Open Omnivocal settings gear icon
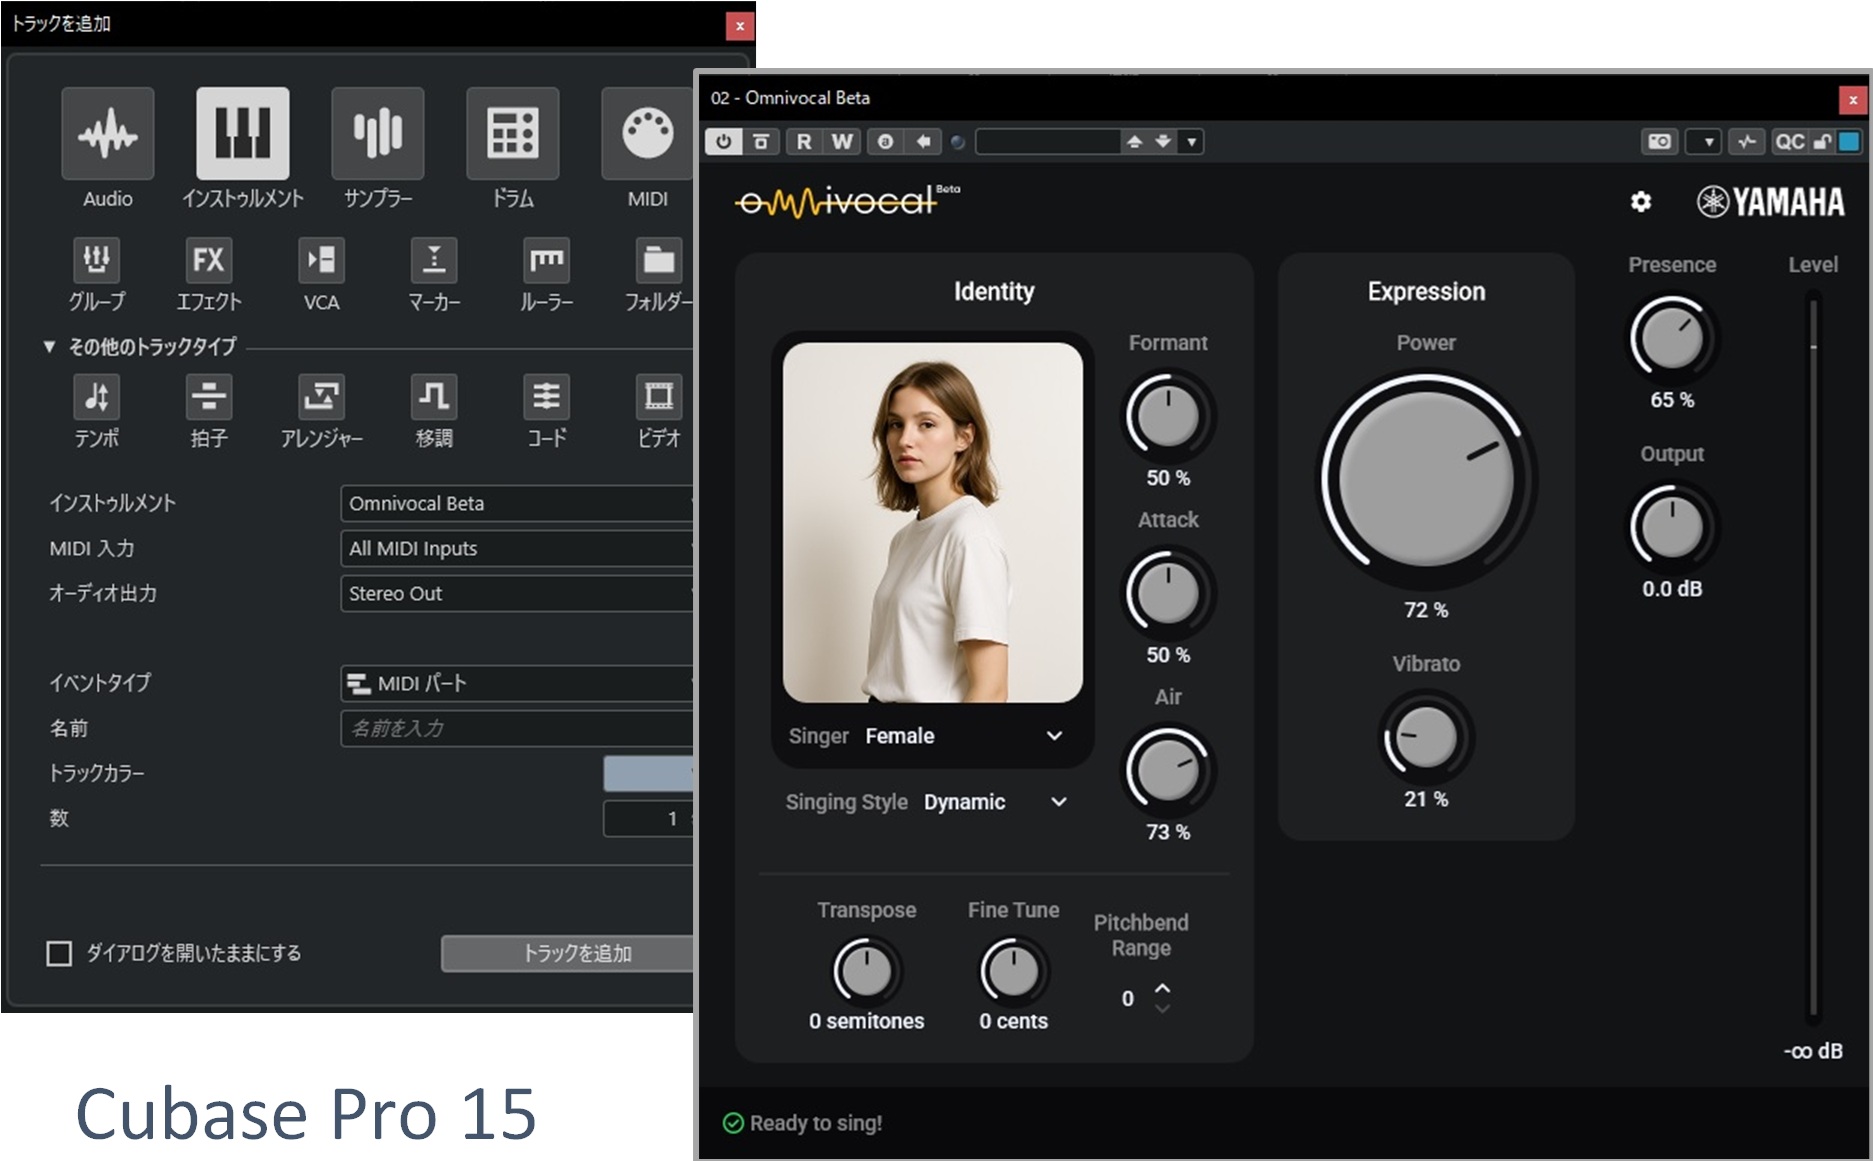 [1640, 202]
